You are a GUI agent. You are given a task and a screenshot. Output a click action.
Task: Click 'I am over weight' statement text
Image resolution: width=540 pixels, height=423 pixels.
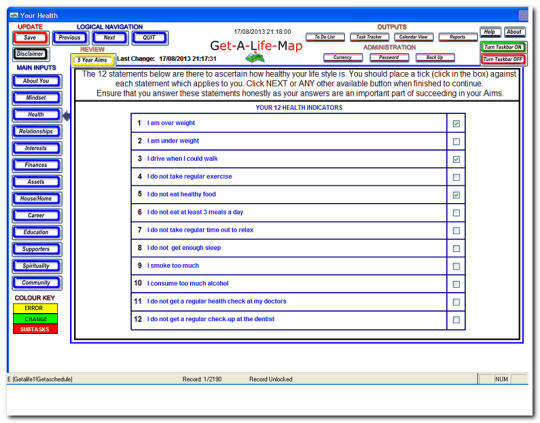pyautogui.click(x=171, y=123)
